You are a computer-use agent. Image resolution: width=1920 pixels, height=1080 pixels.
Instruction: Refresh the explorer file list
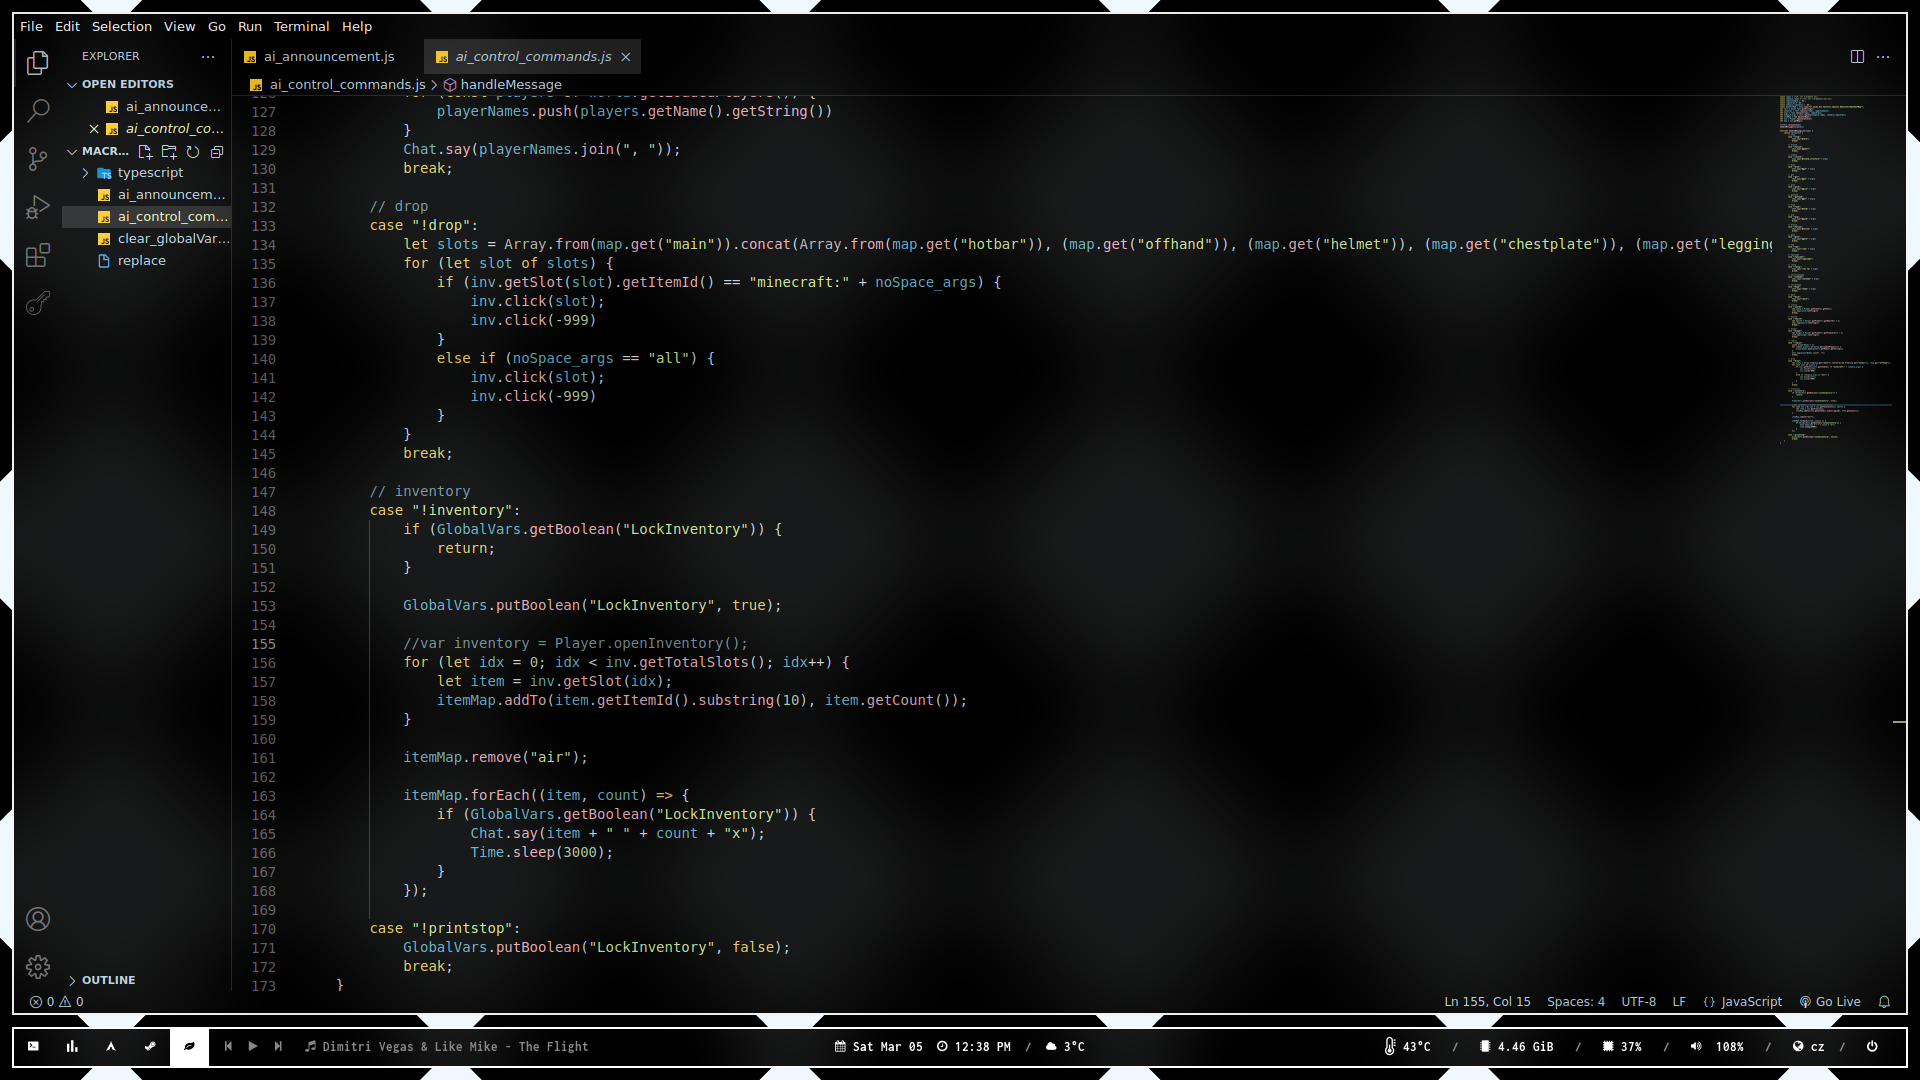click(x=193, y=152)
